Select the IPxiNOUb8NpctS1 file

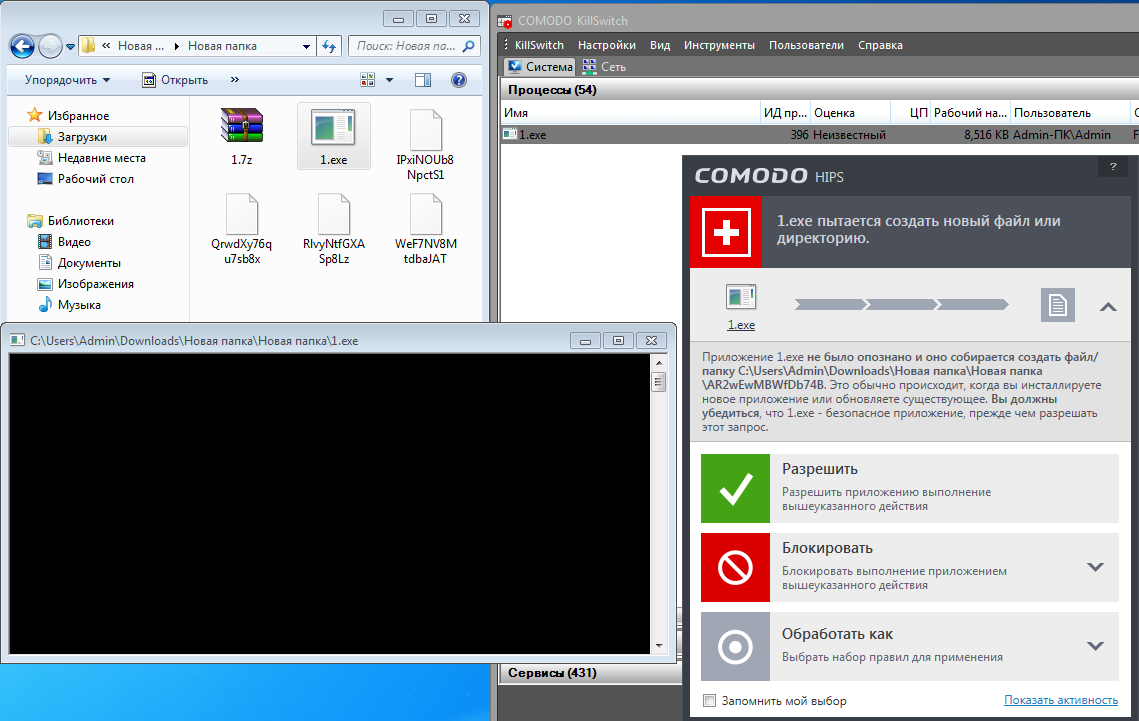[x=425, y=144]
